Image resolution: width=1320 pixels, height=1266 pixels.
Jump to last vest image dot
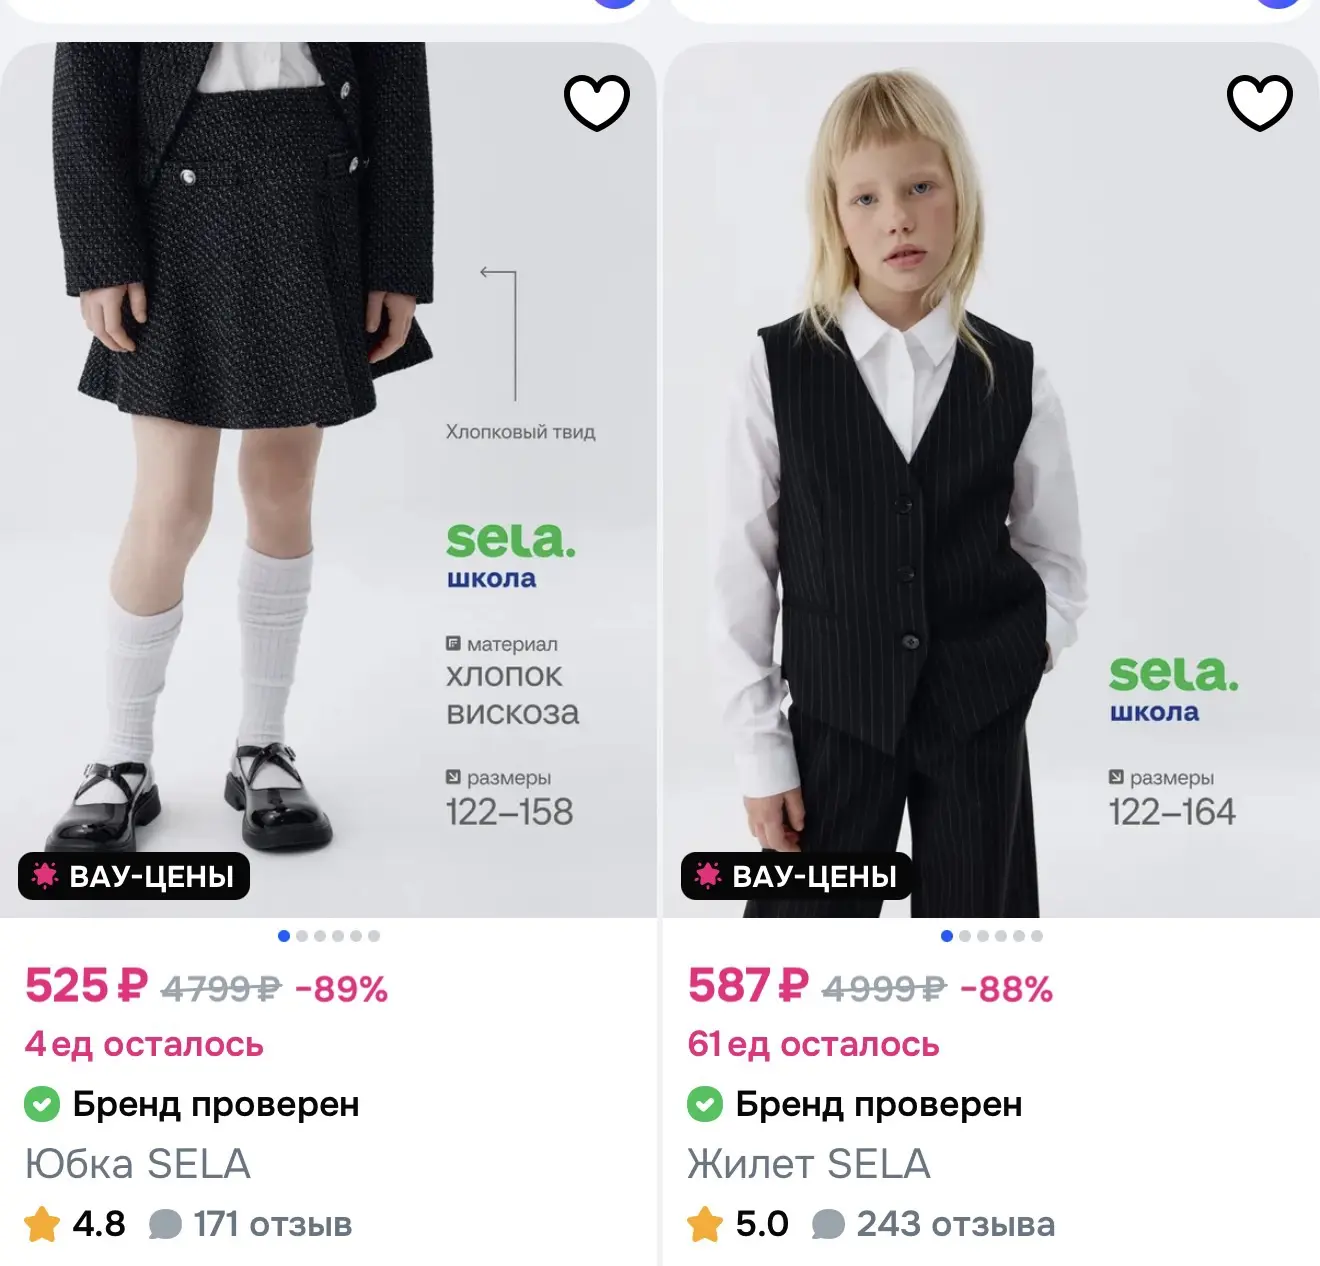pyautogui.click(x=1037, y=936)
